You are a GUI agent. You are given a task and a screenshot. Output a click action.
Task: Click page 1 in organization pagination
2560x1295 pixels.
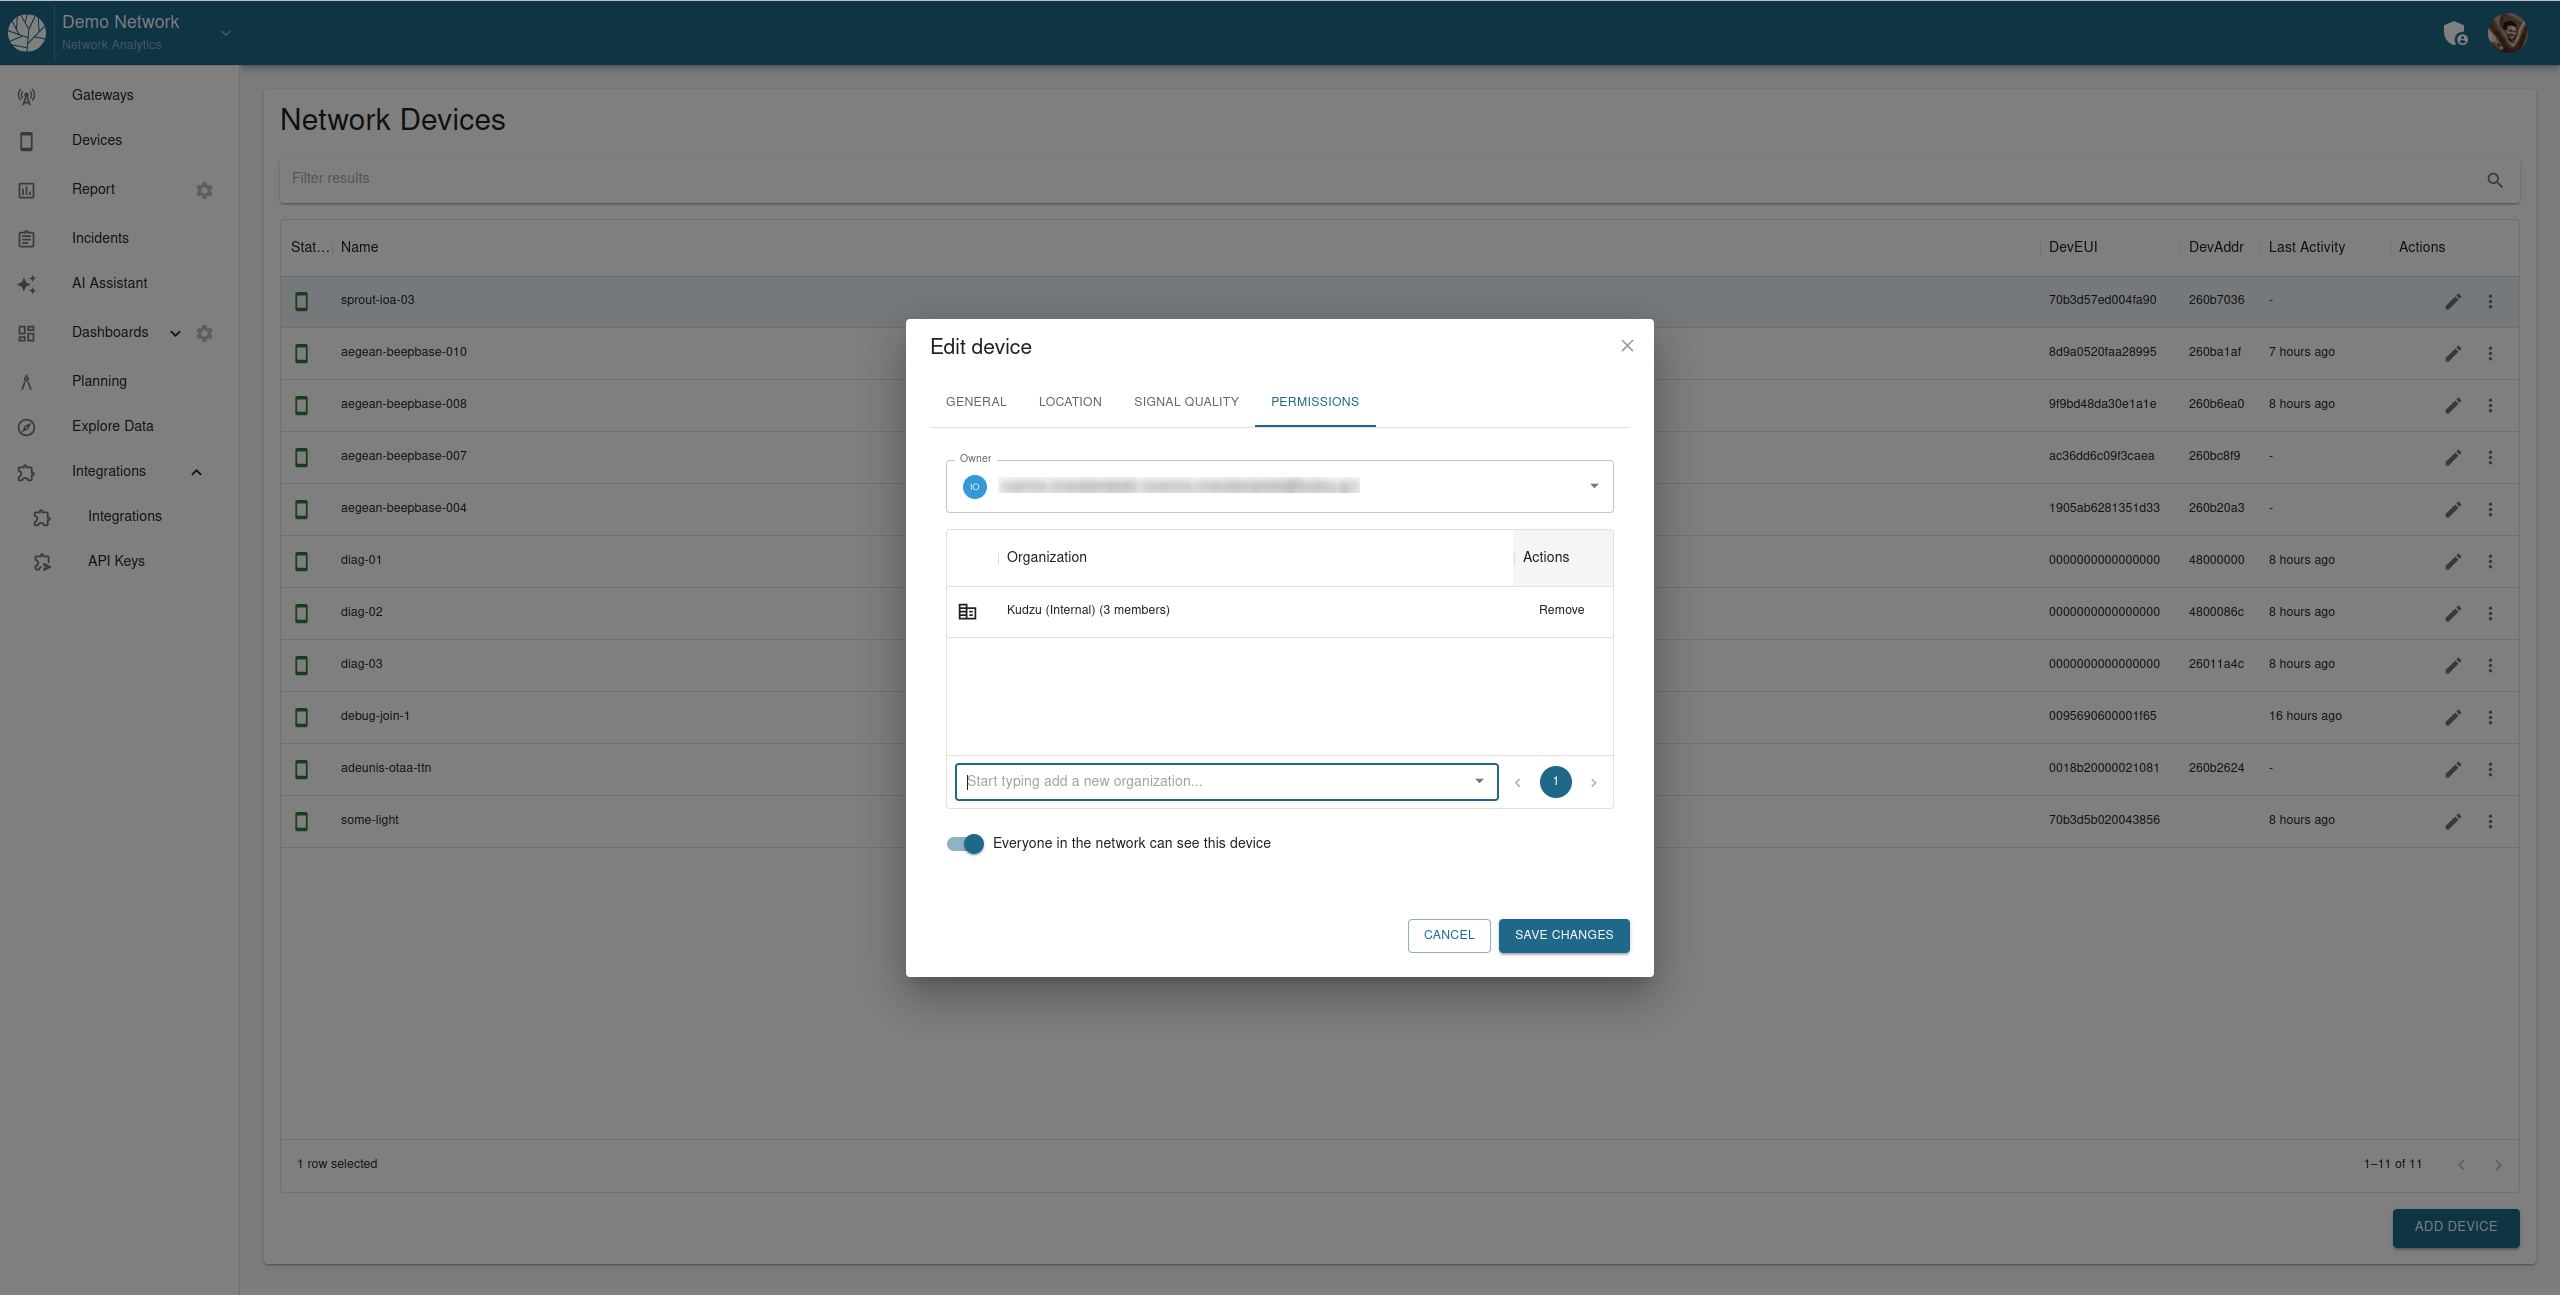coord(1555,782)
